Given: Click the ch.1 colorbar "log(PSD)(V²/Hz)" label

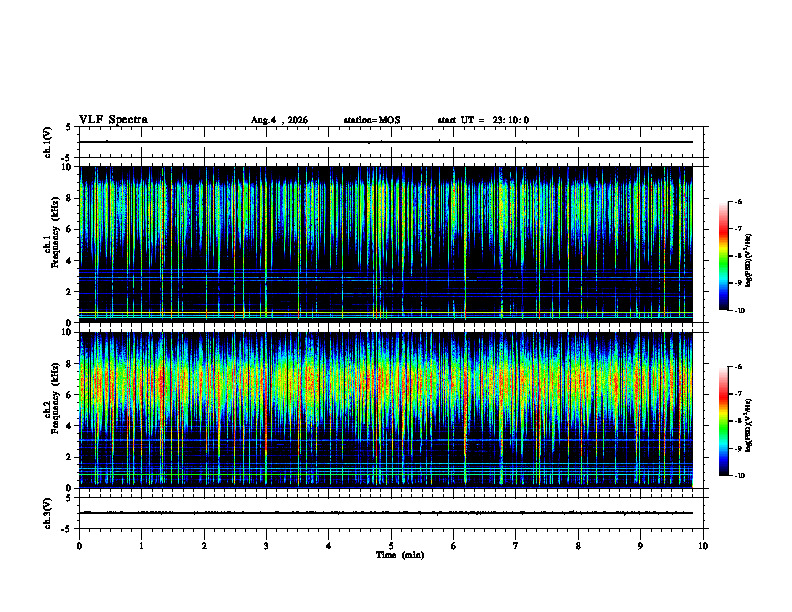Looking at the screenshot, I should (748, 261).
